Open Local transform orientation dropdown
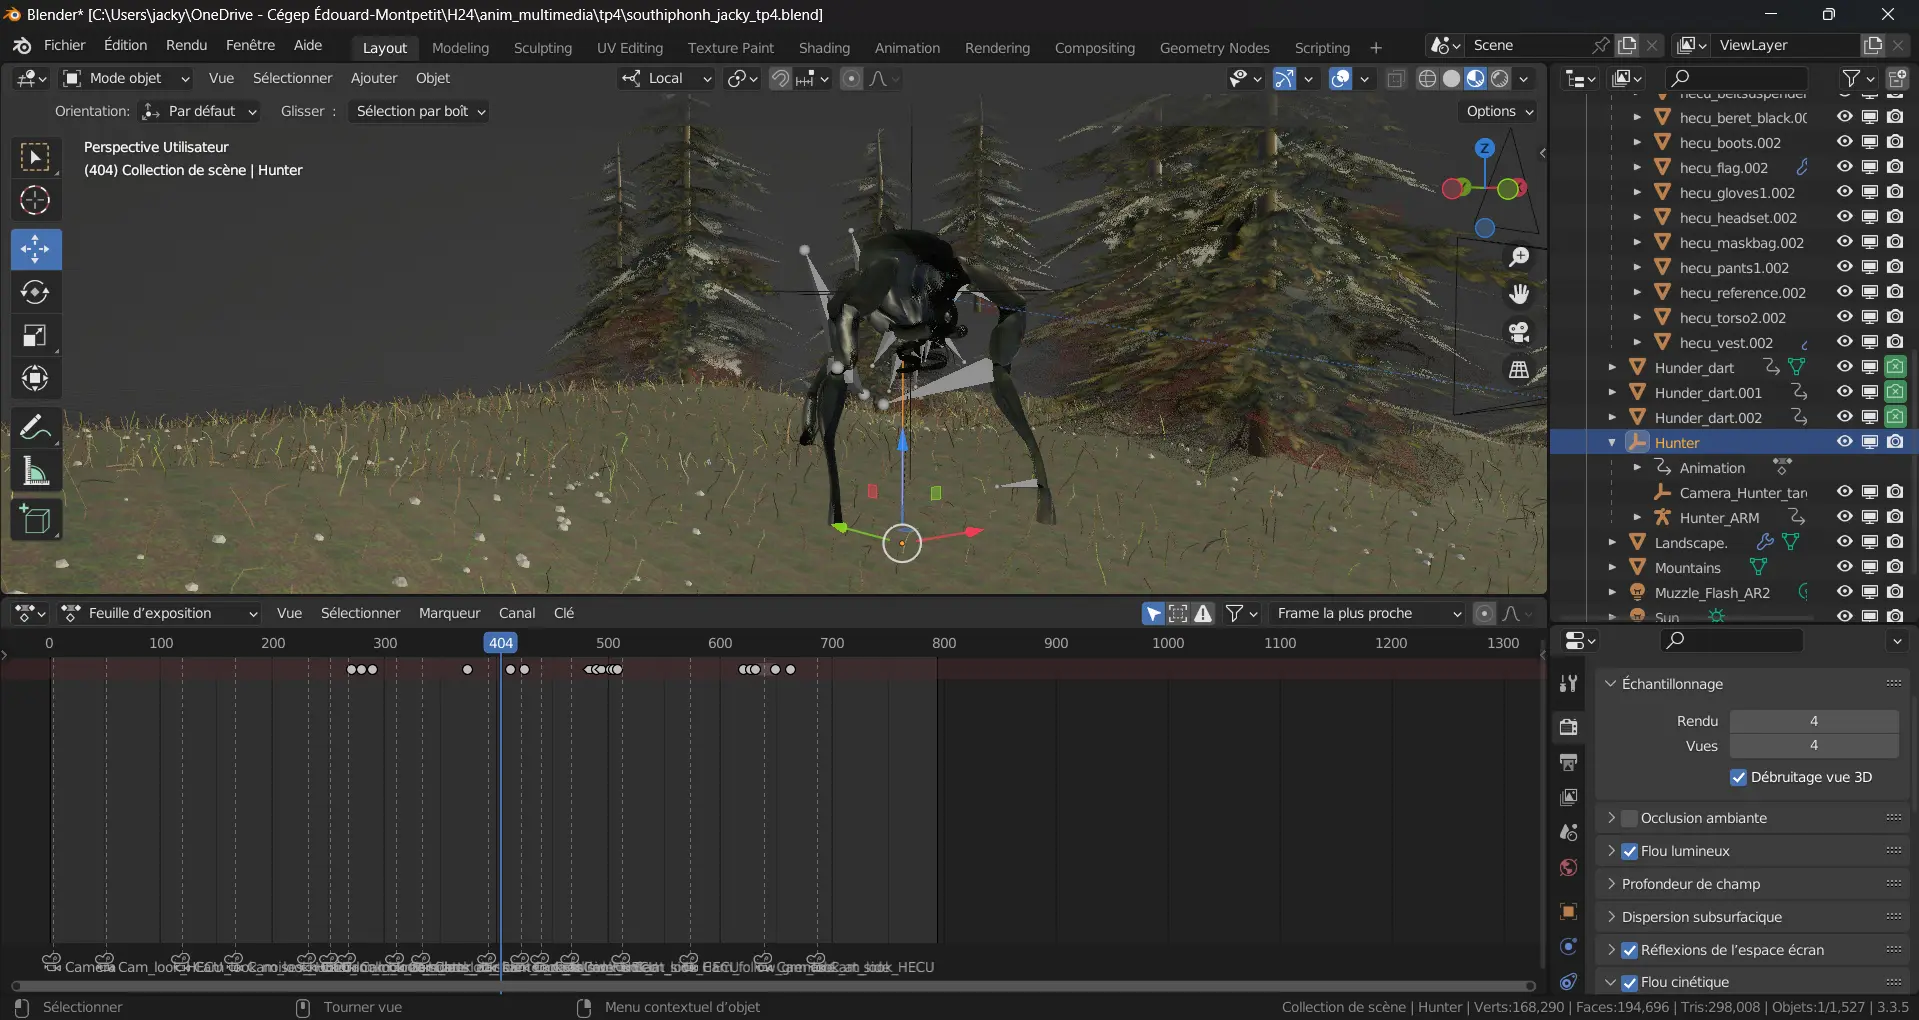This screenshot has width=1919, height=1020. (x=665, y=78)
